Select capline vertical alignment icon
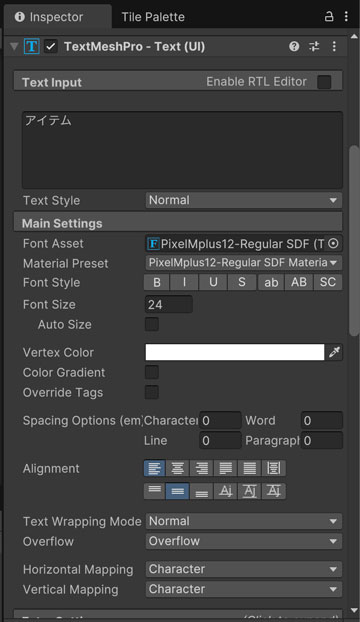 click(274, 491)
